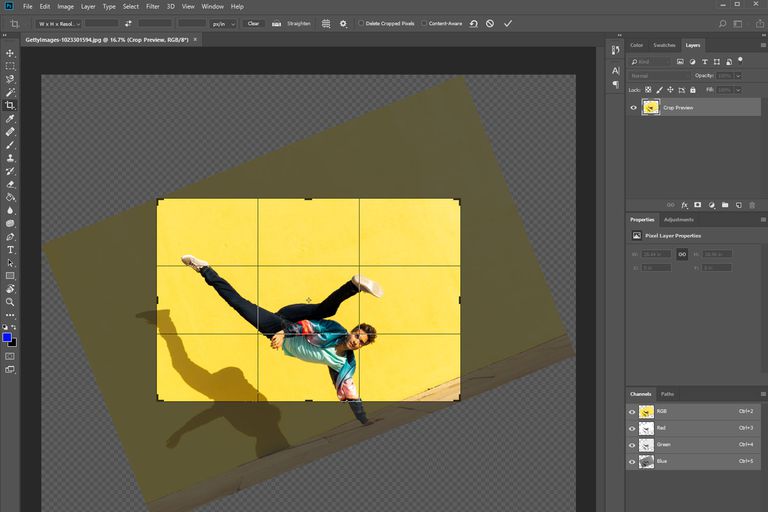Open the px/in units dropdown
The image size is (768, 512).
click(223, 24)
